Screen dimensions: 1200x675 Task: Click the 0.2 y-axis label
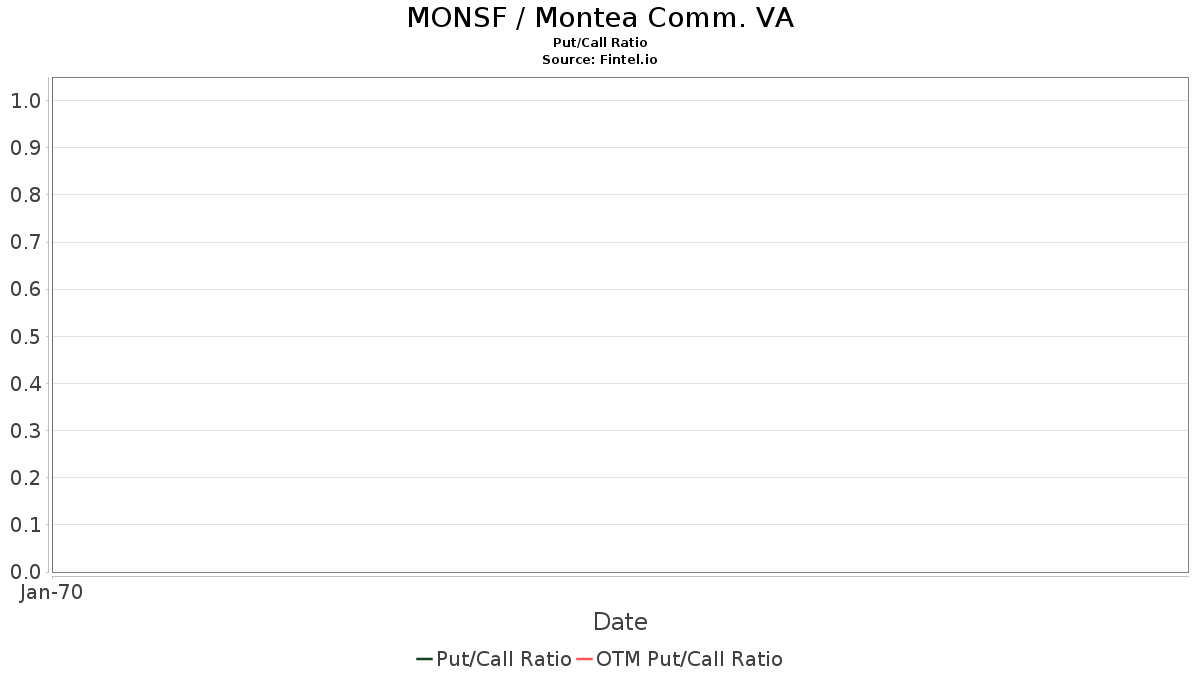pyautogui.click(x=25, y=478)
